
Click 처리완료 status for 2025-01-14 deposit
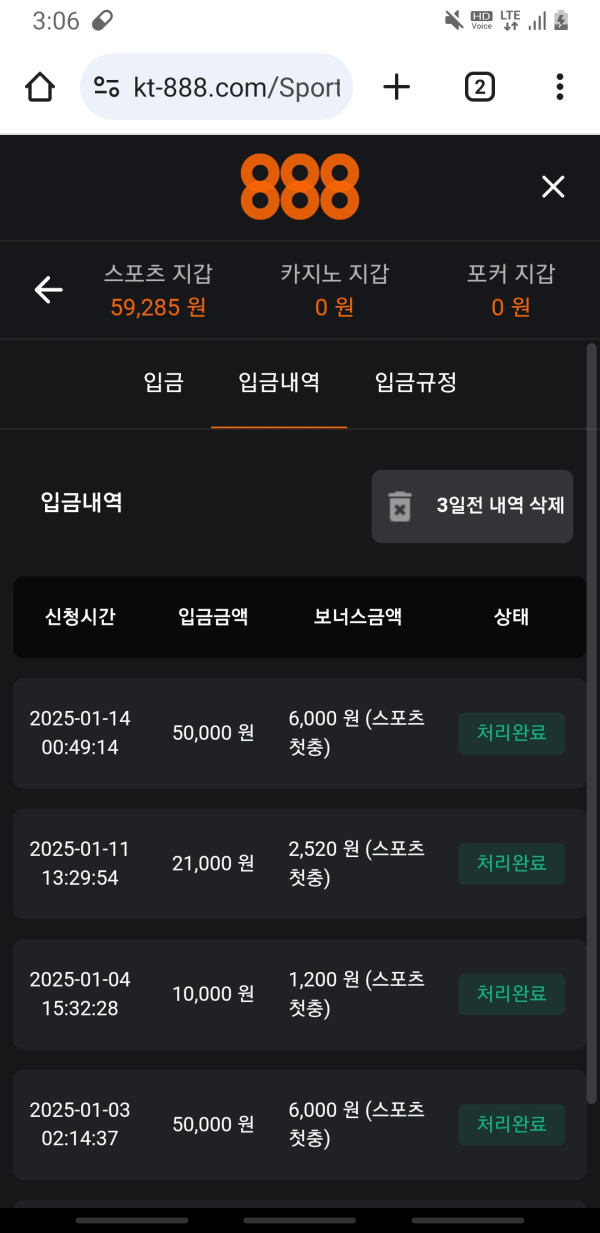[x=511, y=733]
